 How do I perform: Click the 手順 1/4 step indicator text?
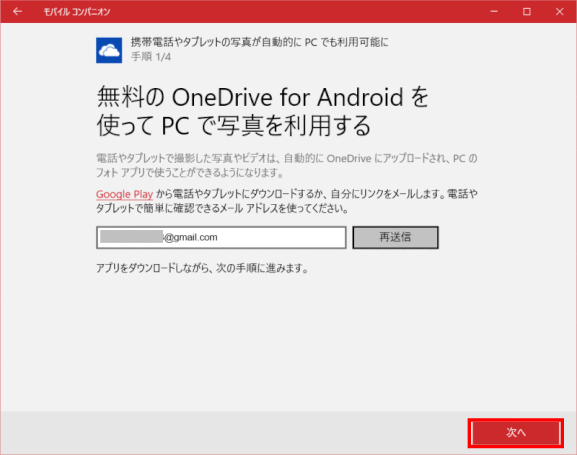[151, 57]
